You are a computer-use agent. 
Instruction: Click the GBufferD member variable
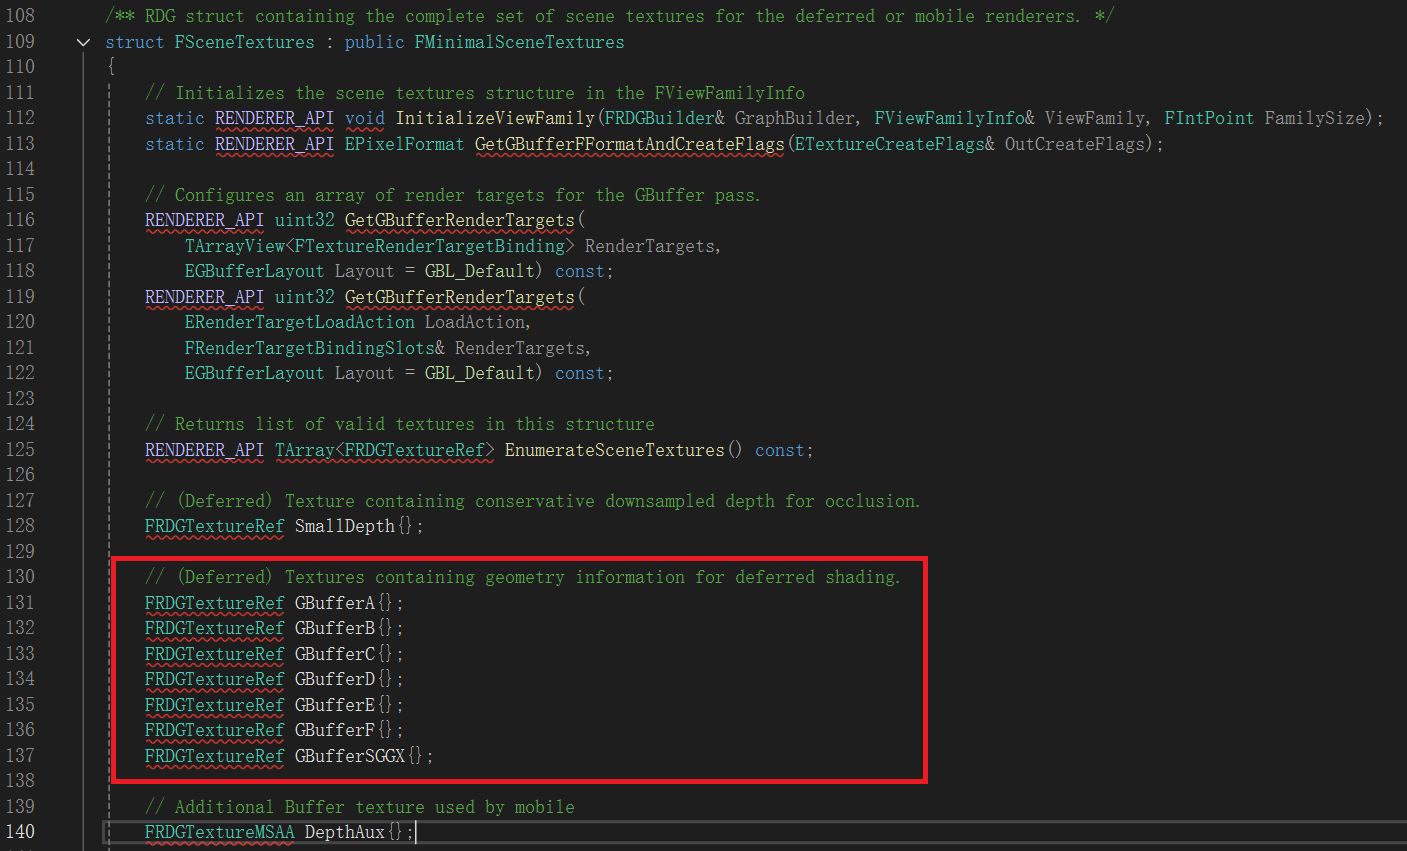click(334, 679)
